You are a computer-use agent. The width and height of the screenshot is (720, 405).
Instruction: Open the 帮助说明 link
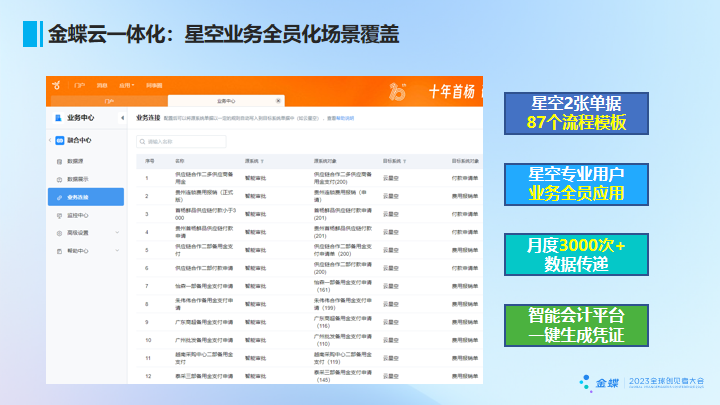coord(345,118)
